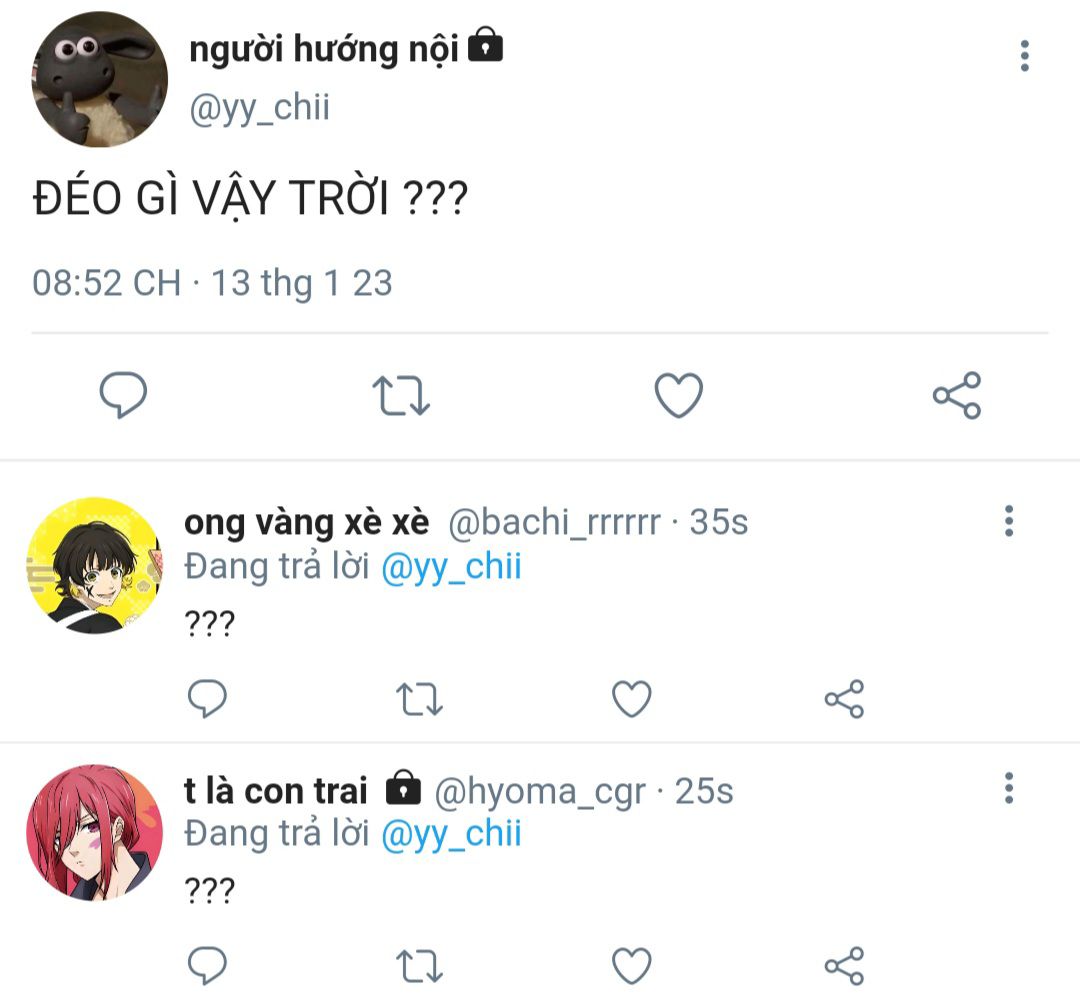Like the reply from @hyoma_cgr

coord(632,965)
